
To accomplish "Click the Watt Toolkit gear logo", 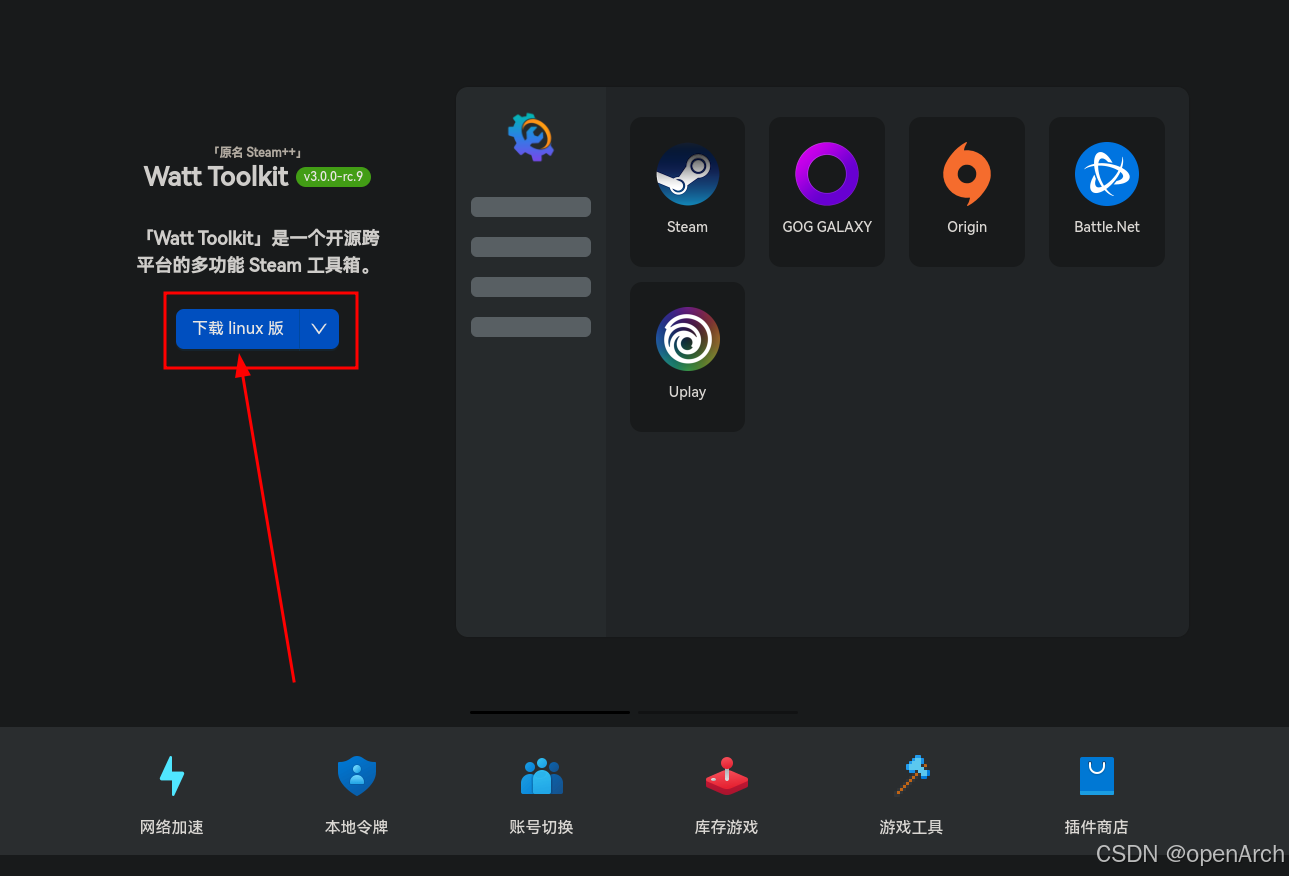I will 531,137.
